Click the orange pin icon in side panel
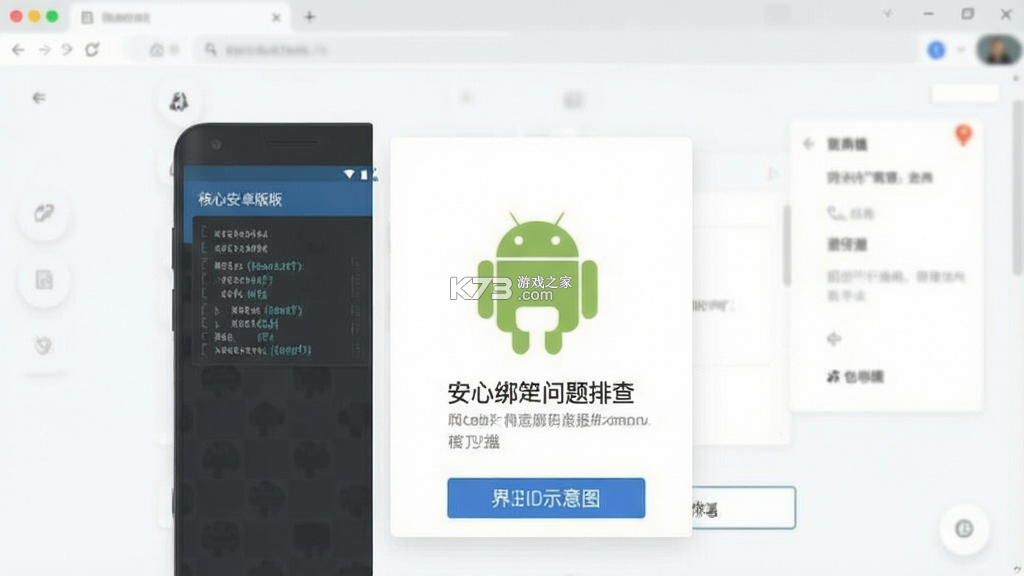This screenshot has height=576, width=1024. coord(963,135)
